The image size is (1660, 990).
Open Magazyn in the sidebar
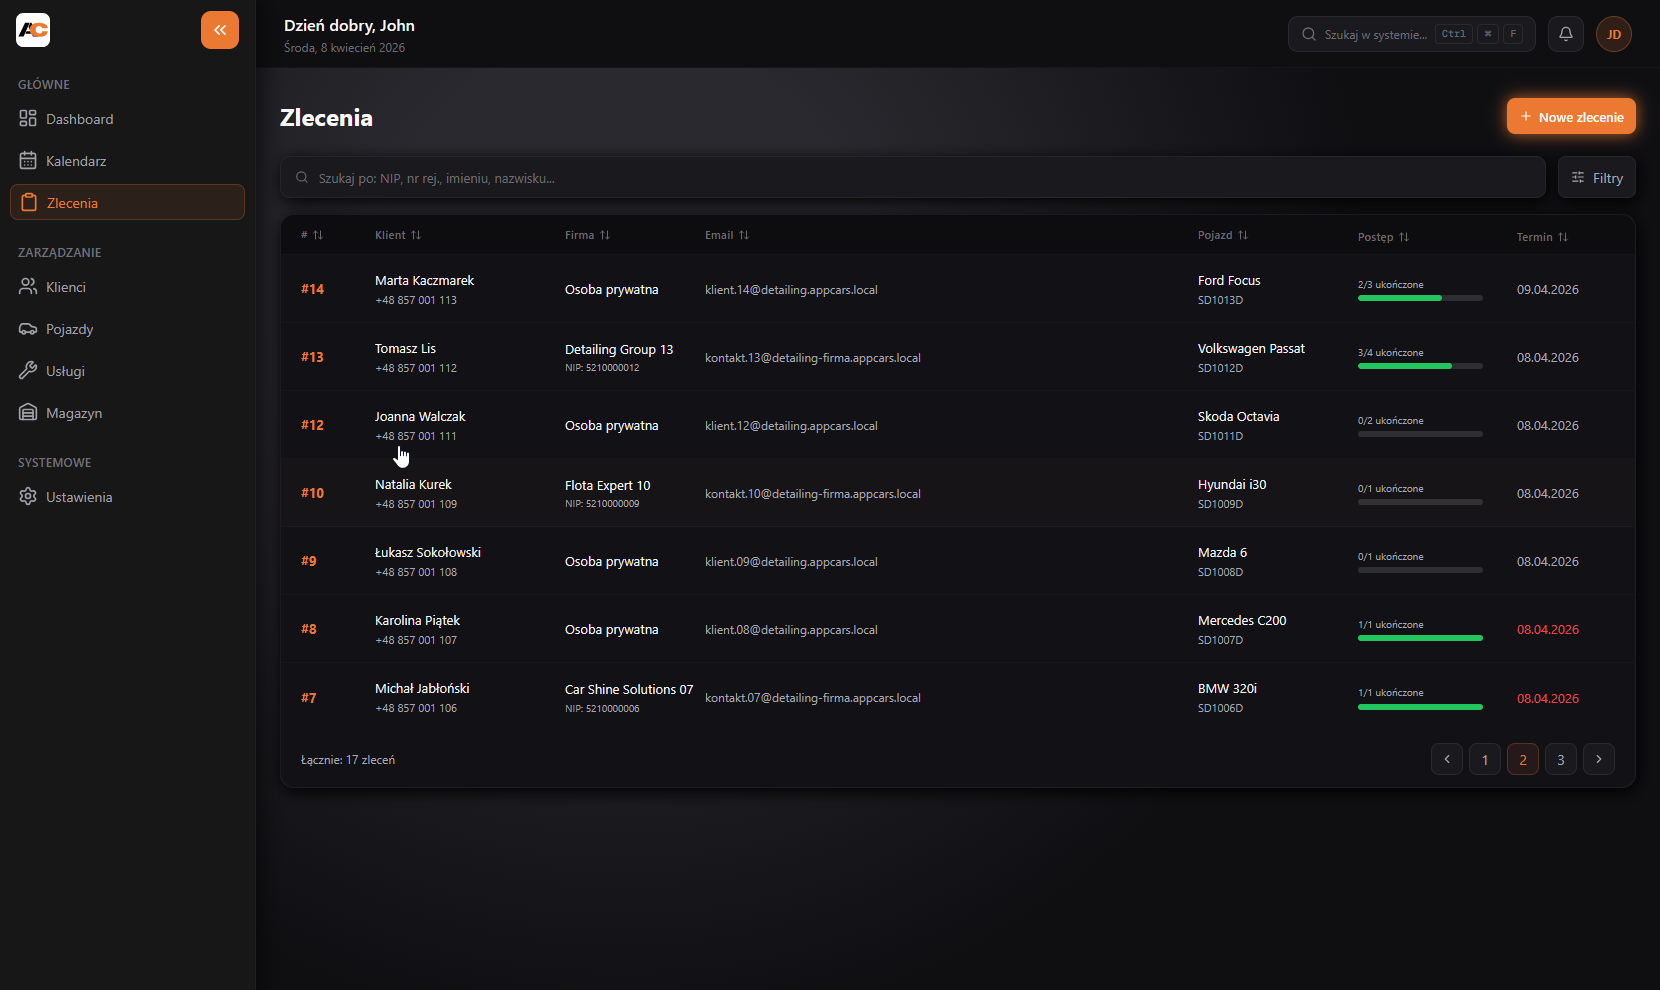[x=74, y=413]
